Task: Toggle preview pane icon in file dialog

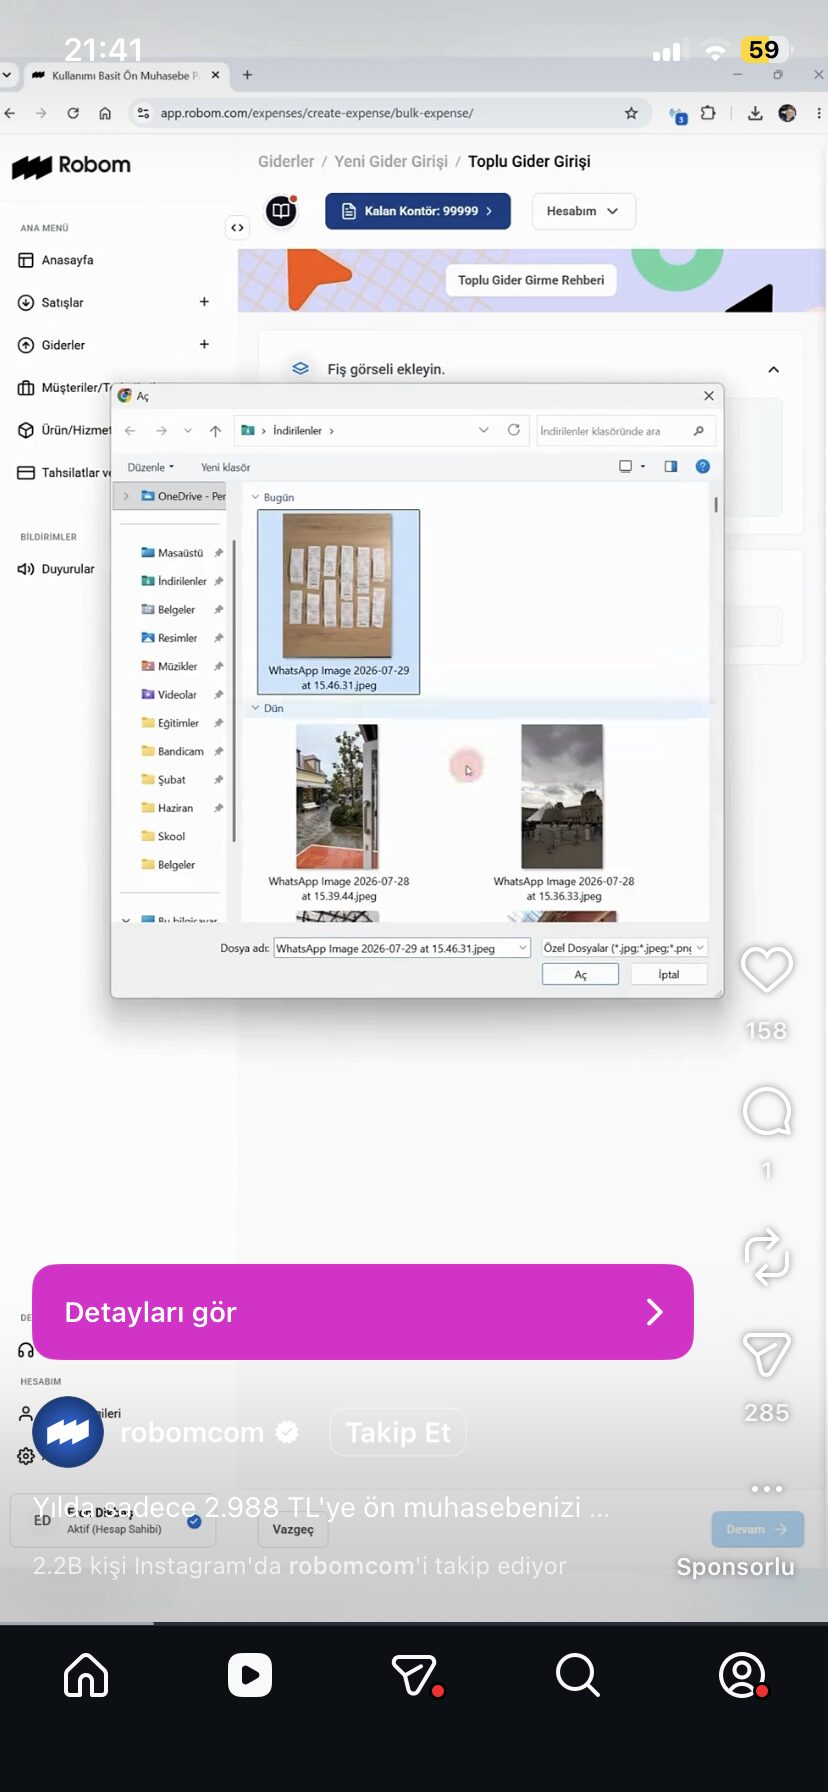Action: tap(671, 466)
